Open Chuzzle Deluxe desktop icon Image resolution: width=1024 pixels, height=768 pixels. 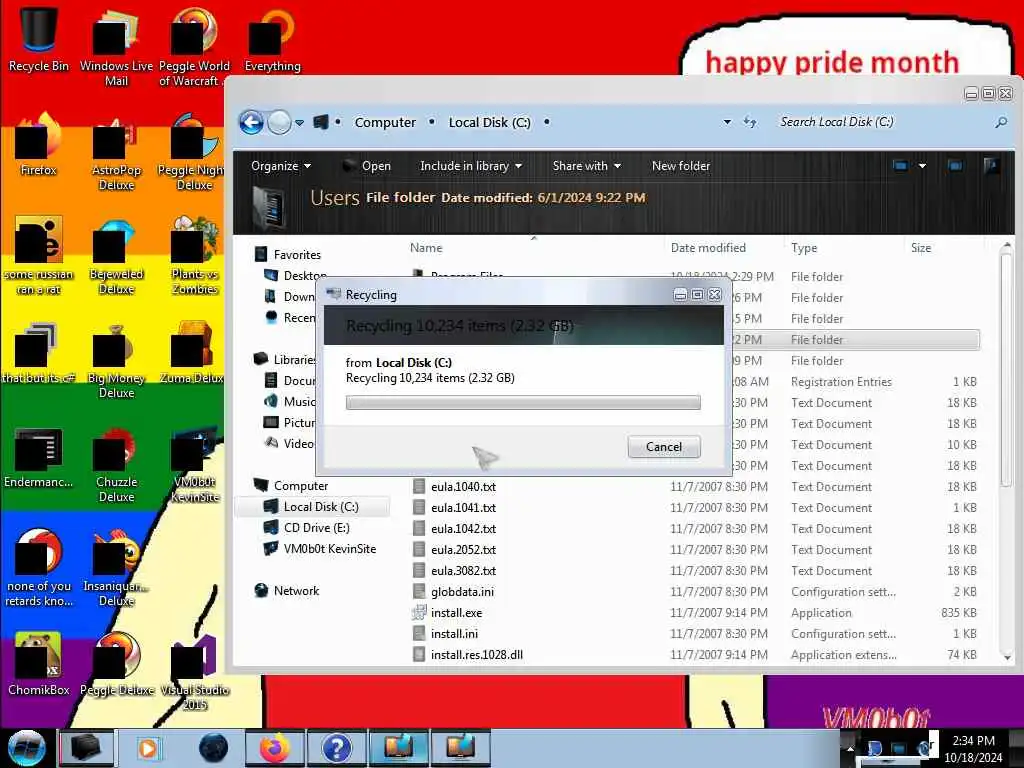pos(116,464)
